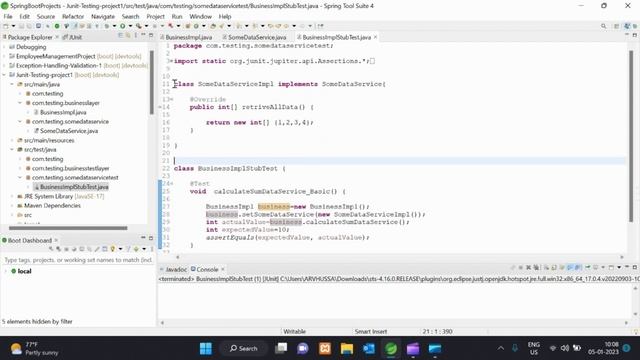Collapse the Junit-Testing-project1 node
Viewport: 640px width, 360px height.
4,75
